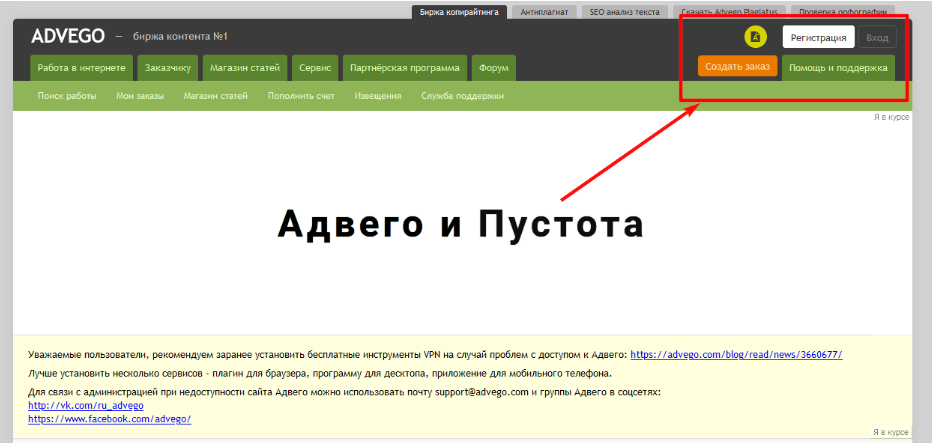The width and height of the screenshot is (932, 443).
Task: Open the SEO анализ текста tab
Action: click(x=625, y=12)
